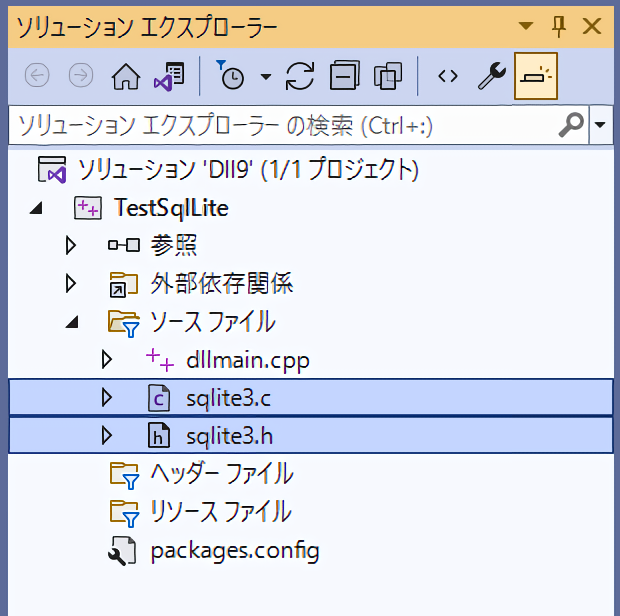620x616 pixels.
Task: Click the View Code icon
Action: [x=448, y=76]
